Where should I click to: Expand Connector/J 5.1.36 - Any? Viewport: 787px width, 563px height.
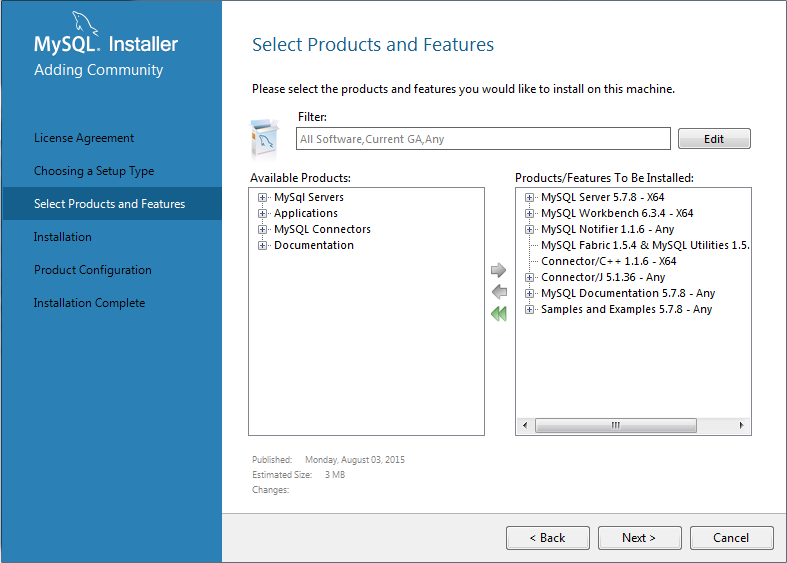click(529, 277)
